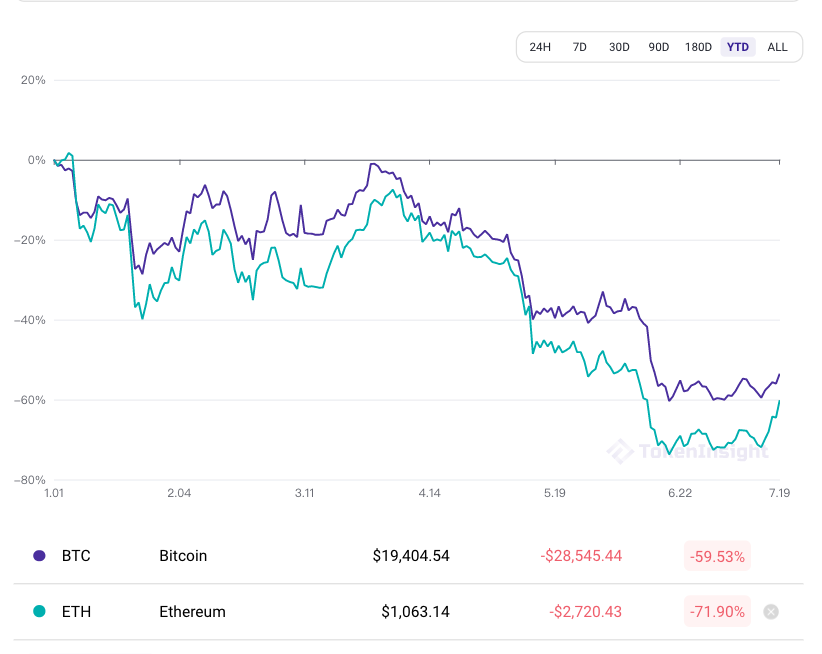Click the 1.01 date axis label
This screenshot has width=822, height=654.
[54, 493]
